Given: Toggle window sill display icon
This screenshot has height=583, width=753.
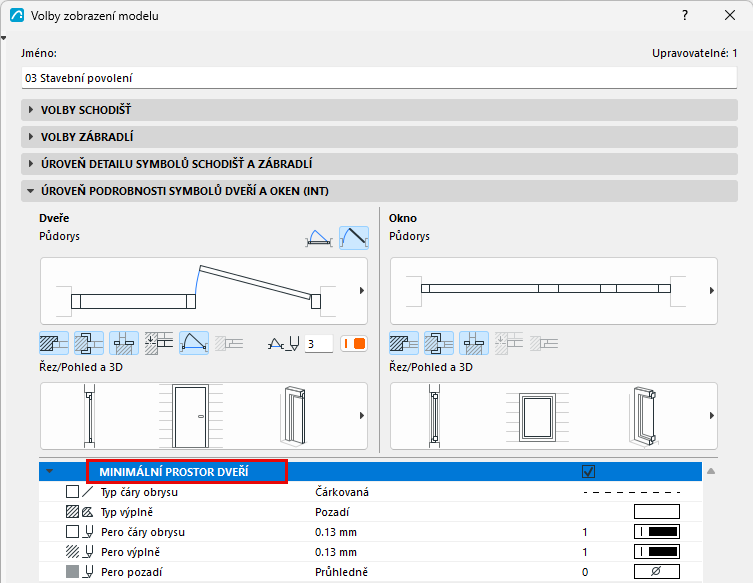Looking at the screenshot, I should pos(474,343).
